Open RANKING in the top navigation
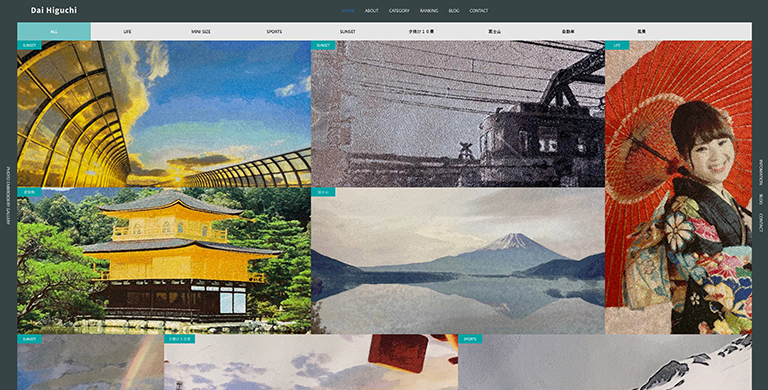Screen dimensions: 768x390 [429, 11]
